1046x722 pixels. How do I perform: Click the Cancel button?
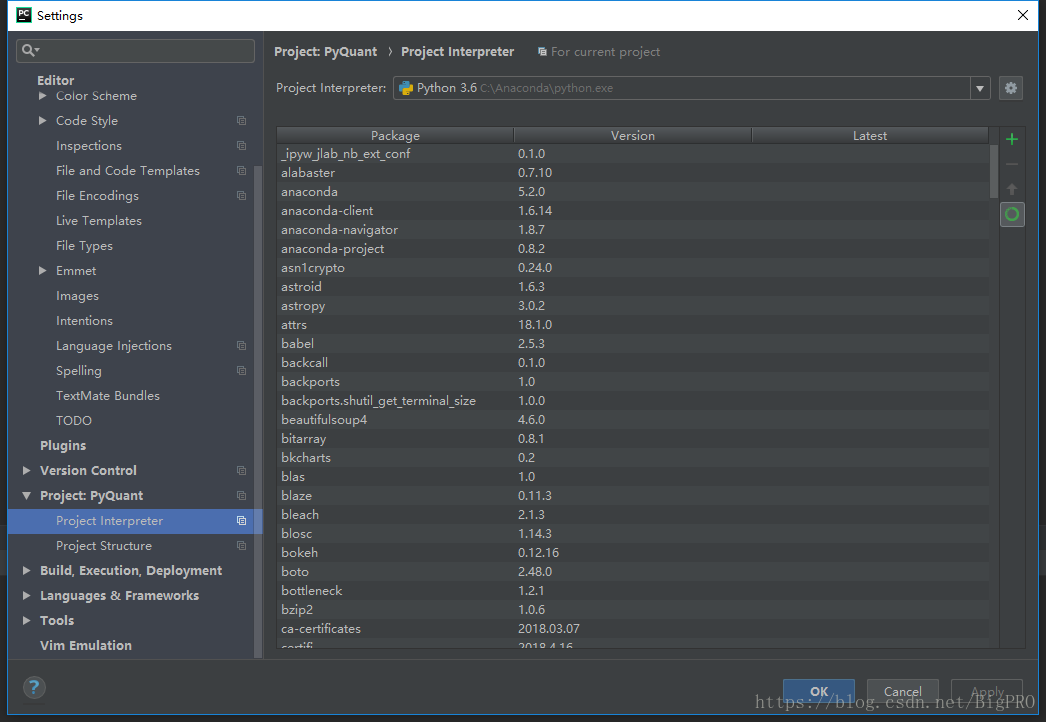coord(903,691)
